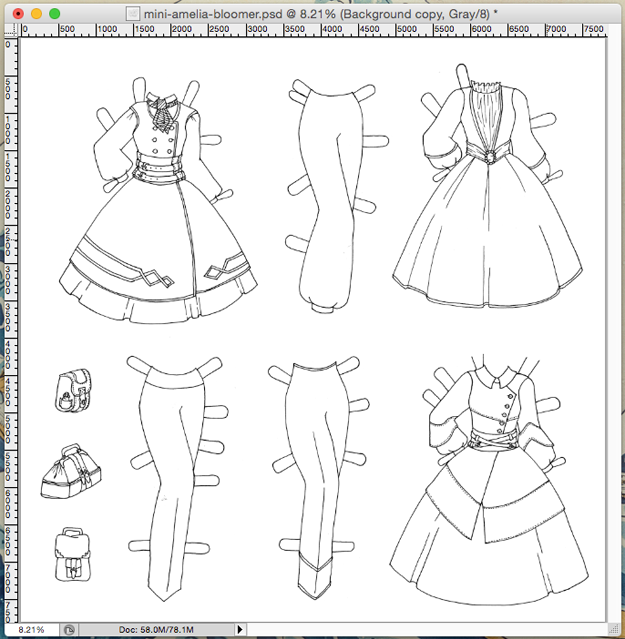Click the document proxy icon in title bar
This screenshot has width=625, height=639.
tap(132, 14)
